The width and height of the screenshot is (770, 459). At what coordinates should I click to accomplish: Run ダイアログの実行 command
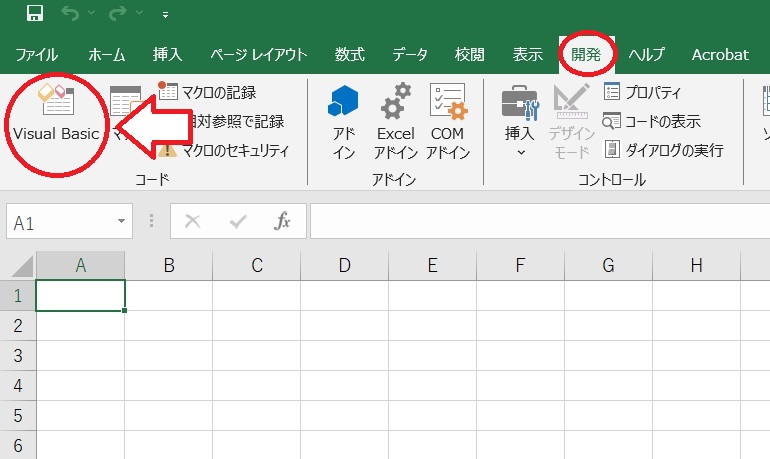tap(663, 150)
